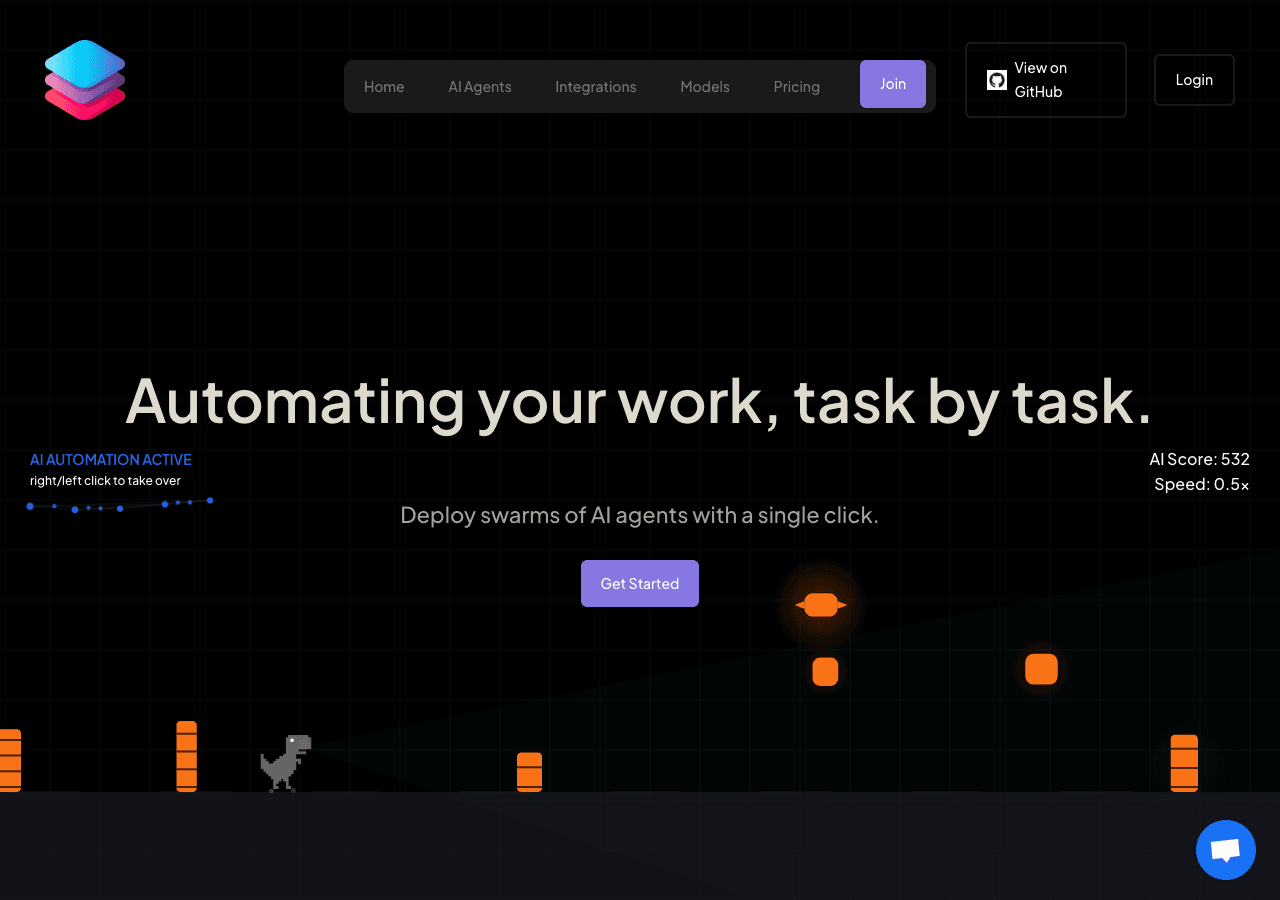Click the glowing flying orange obstacle

click(821, 605)
